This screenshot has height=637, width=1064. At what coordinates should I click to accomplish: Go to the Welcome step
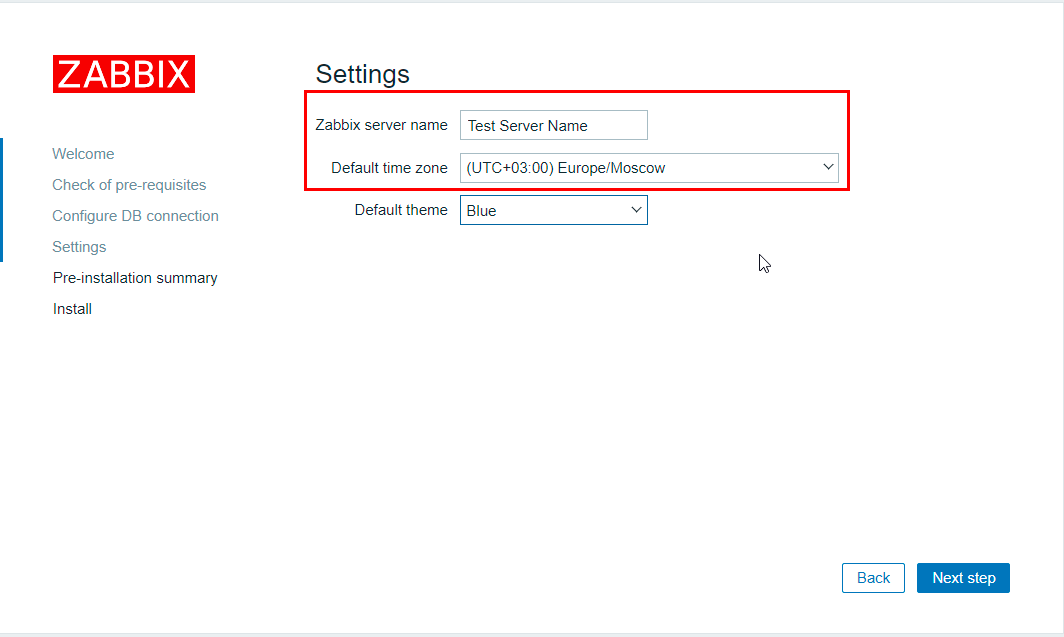click(83, 154)
